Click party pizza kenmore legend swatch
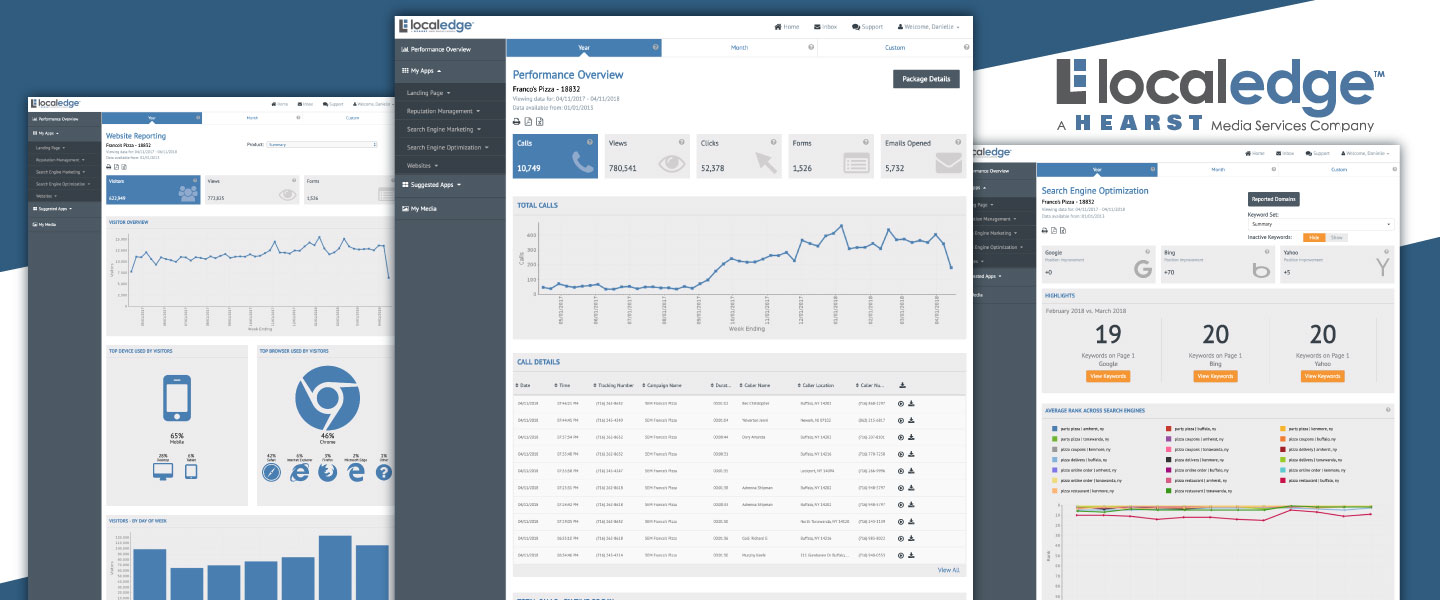Viewport: 1440px width, 600px height. point(1282,428)
